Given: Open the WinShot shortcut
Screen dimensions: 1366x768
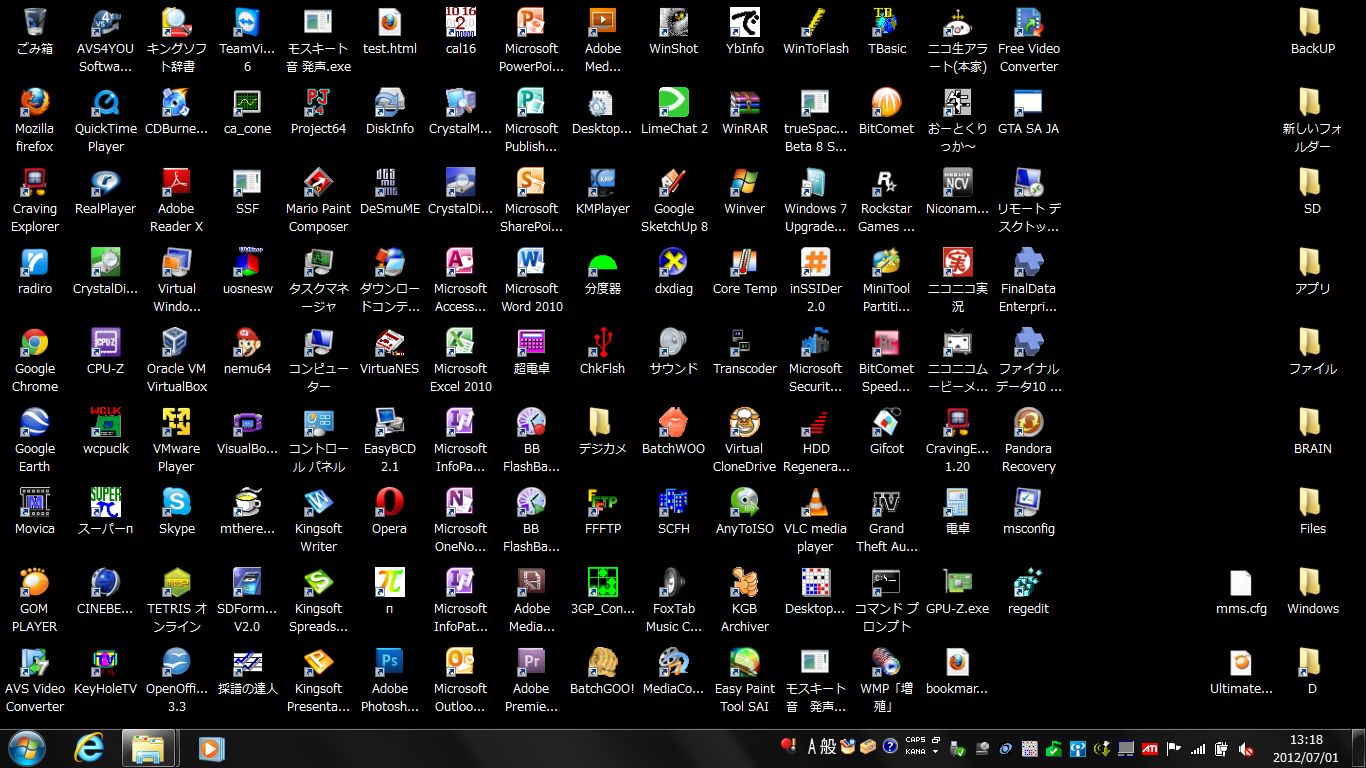Looking at the screenshot, I should pos(673,31).
